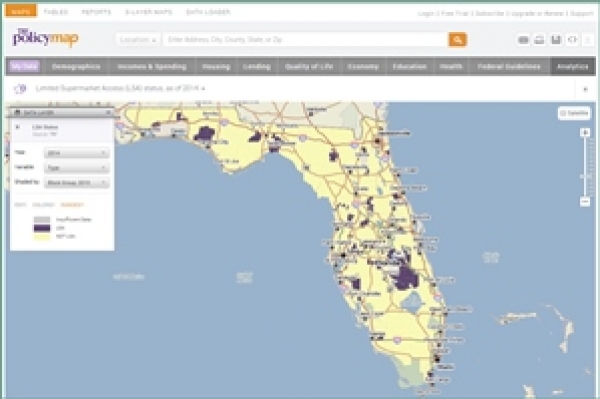The width and height of the screenshot is (600, 399).
Task: Click the Free Trial link
Action: [455, 13]
